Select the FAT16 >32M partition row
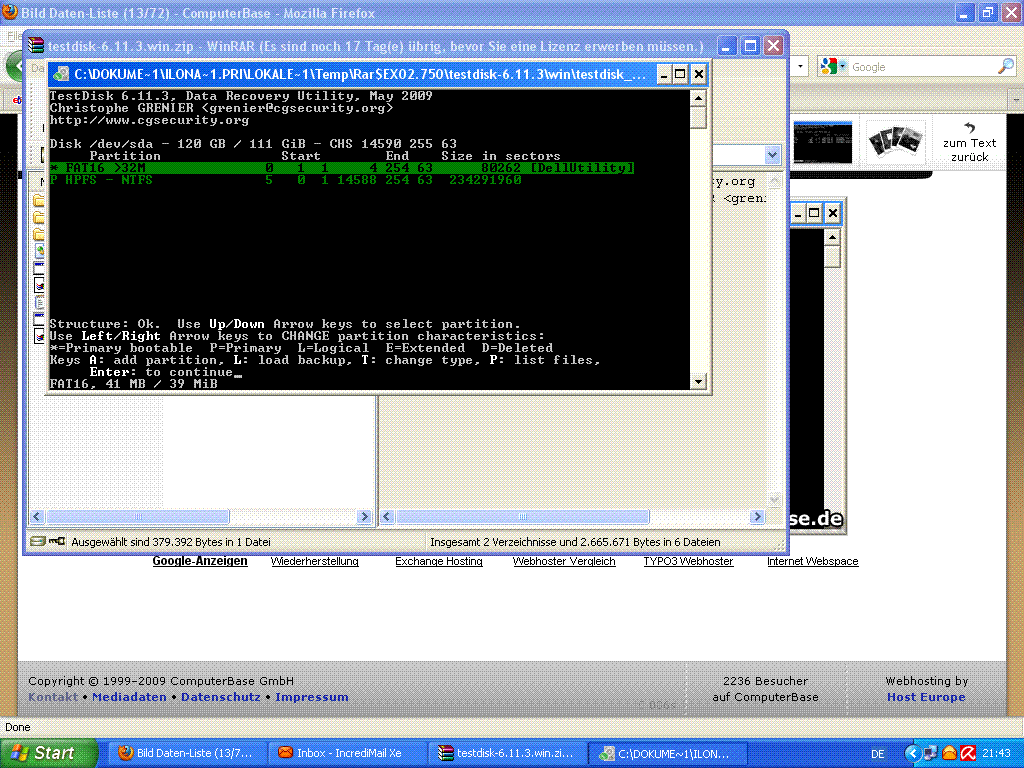1024x768 pixels. coord(342,168)
